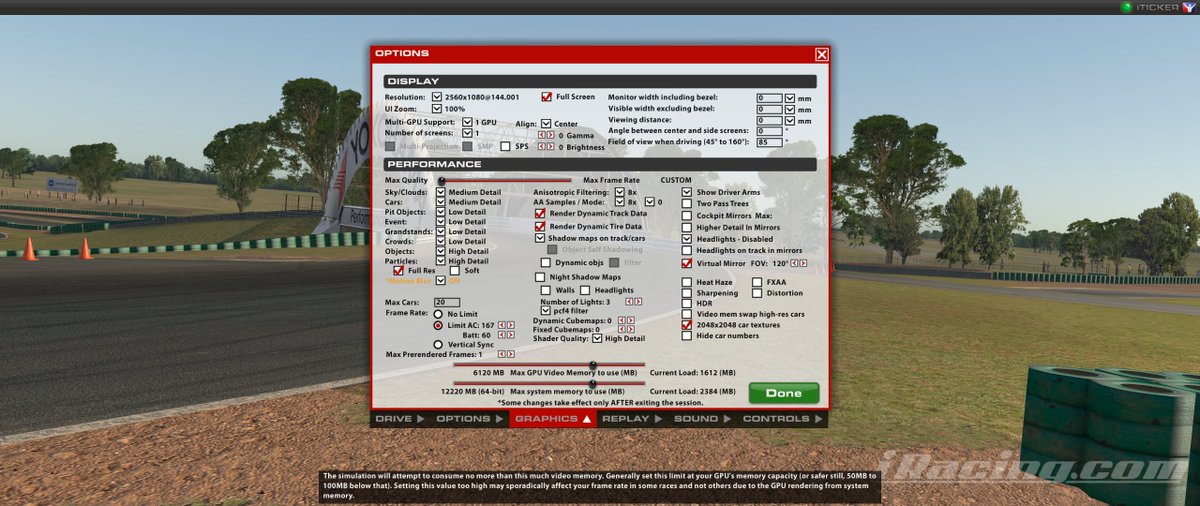Open Sky/Clouds detail dropdown

pos(440,192)
